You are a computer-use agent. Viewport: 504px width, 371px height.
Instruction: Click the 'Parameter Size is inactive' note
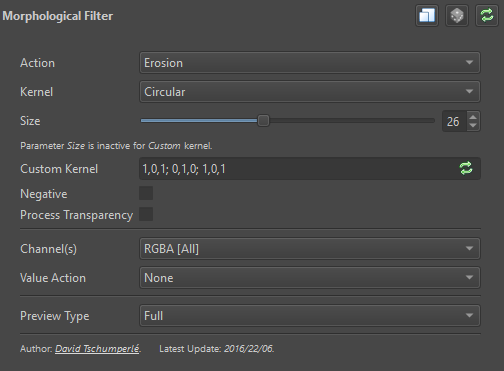116,146
